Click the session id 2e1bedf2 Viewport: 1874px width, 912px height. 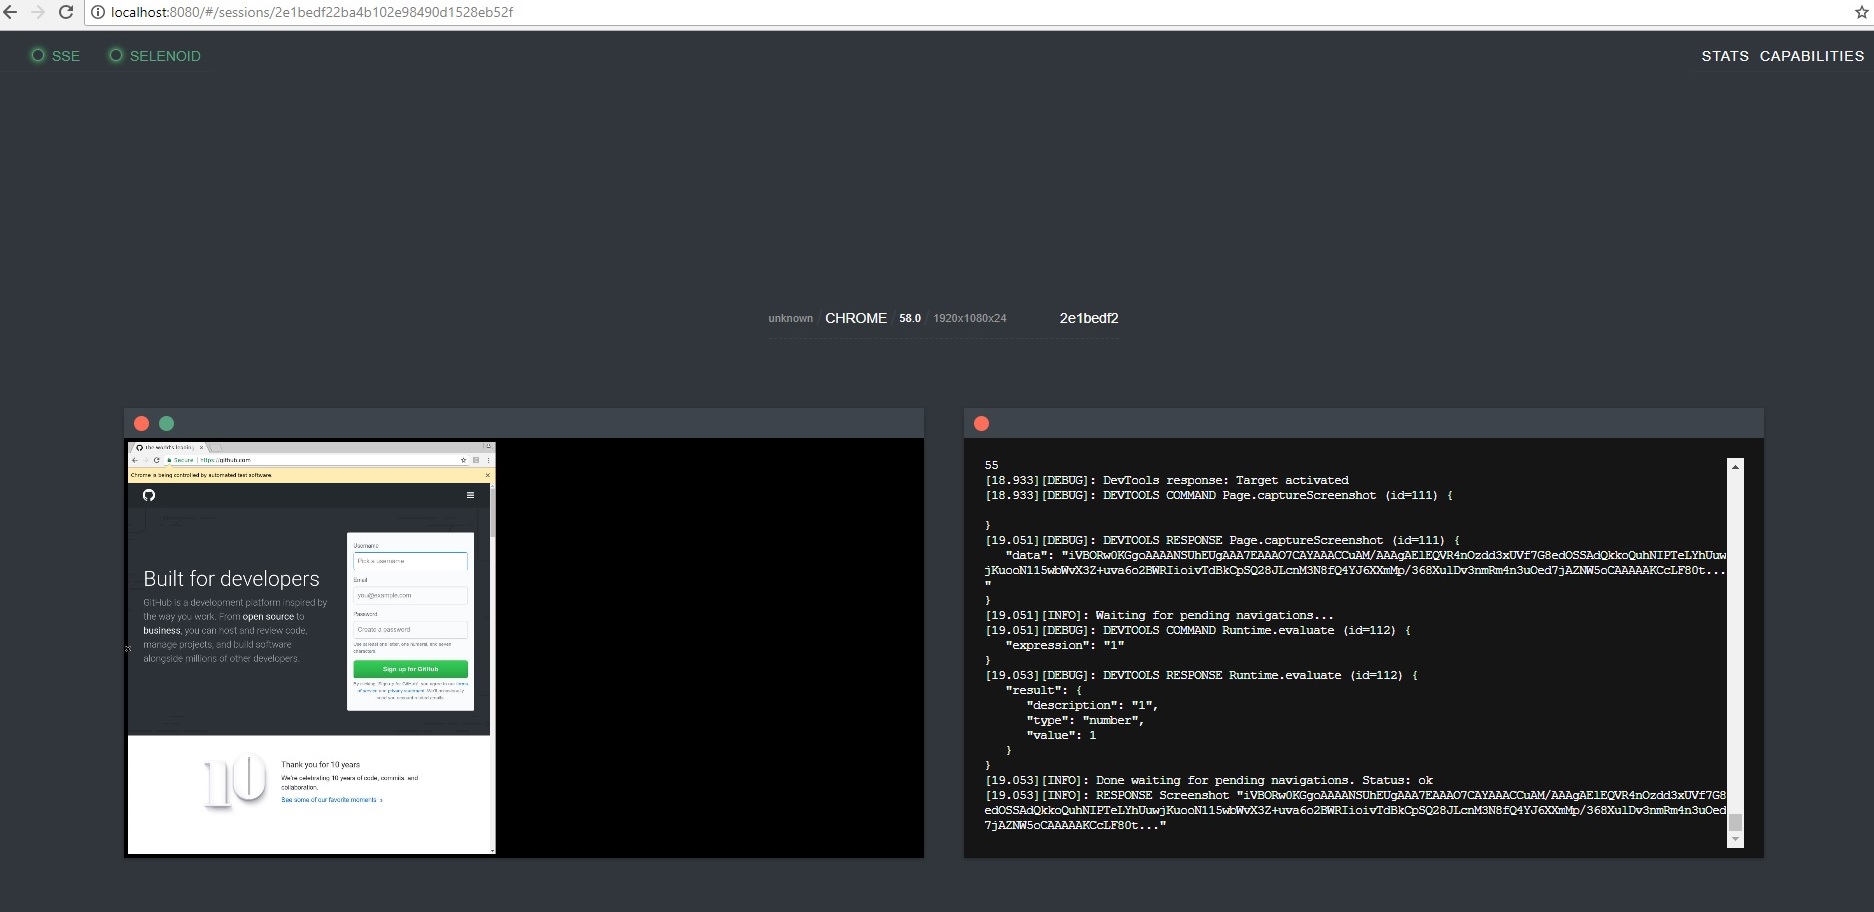coord(1088,318)
